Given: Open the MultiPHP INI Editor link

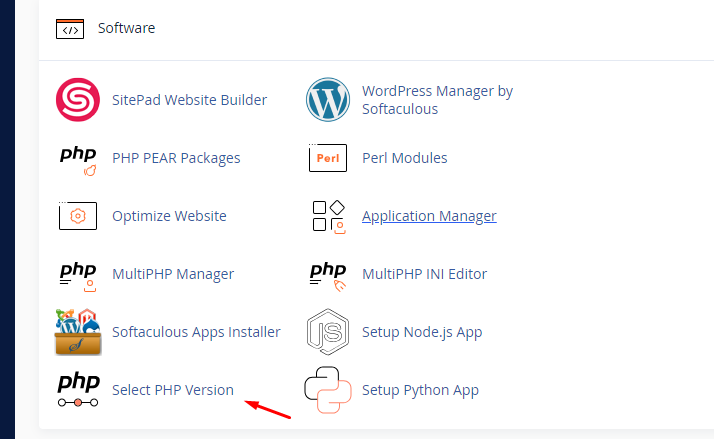Looking at the screenshot, I should click(424, 274).
